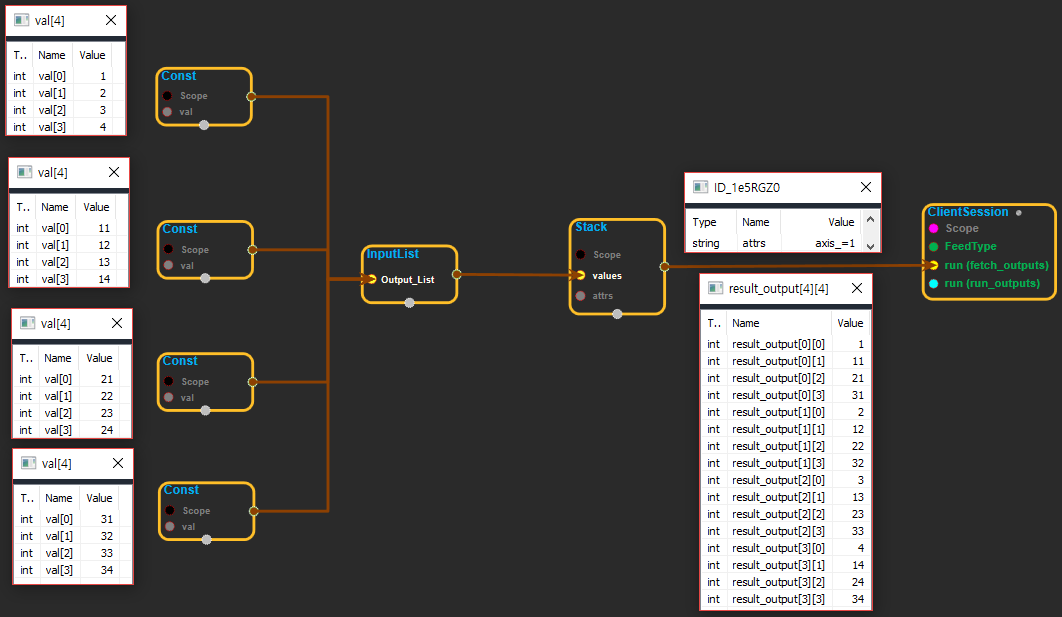
Task: Close the ID_1e5RGZ0 attribute panel
Action: coord(865,187)
